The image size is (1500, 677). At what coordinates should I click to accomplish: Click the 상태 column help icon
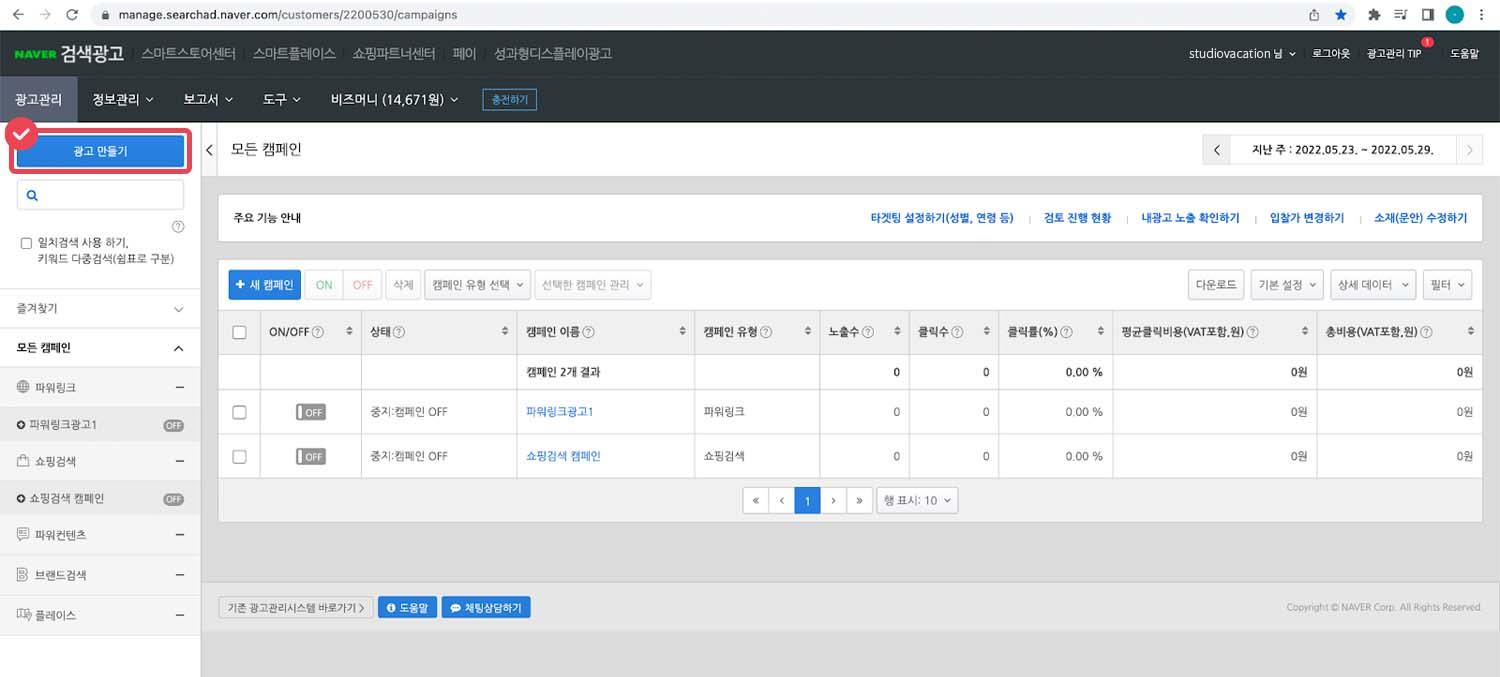(399, 332)
